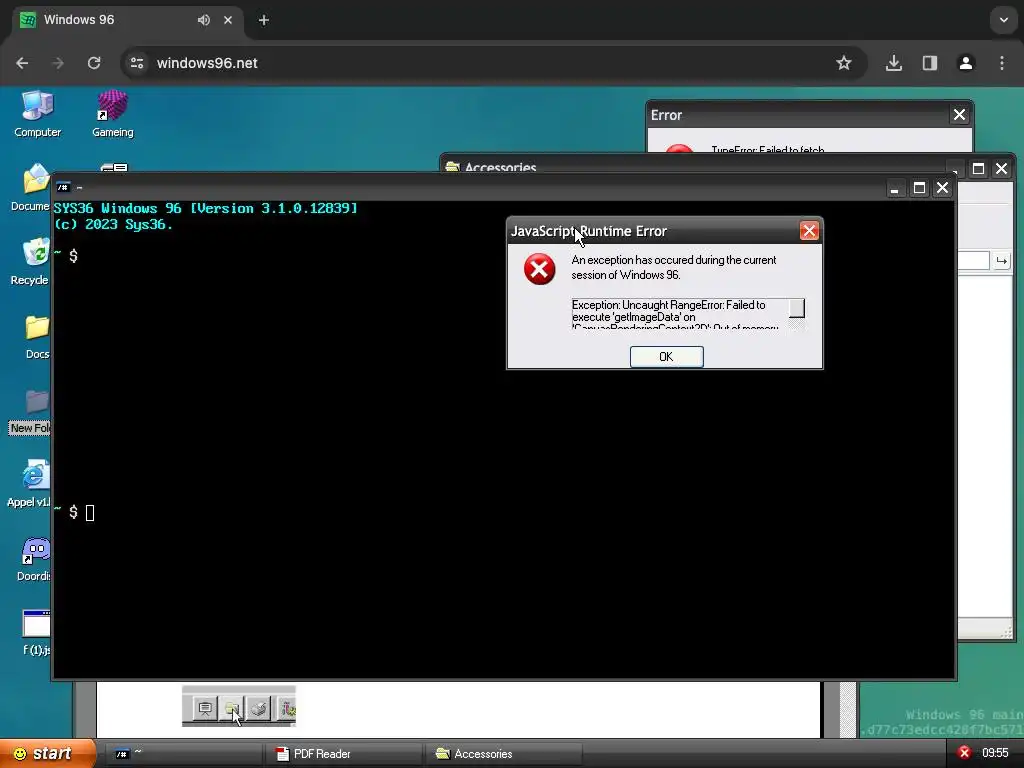Open the Chrome three-dot menu
Viewport: 1024px width, 768px height.
[x=1002, y=63]
